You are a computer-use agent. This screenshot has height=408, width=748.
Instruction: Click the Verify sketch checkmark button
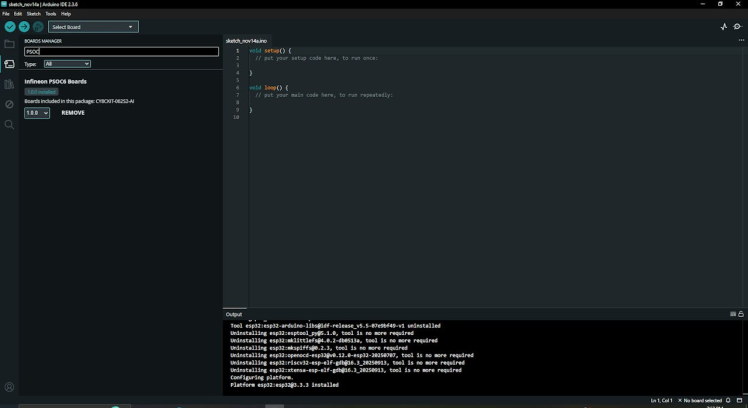tap(10, 27)
